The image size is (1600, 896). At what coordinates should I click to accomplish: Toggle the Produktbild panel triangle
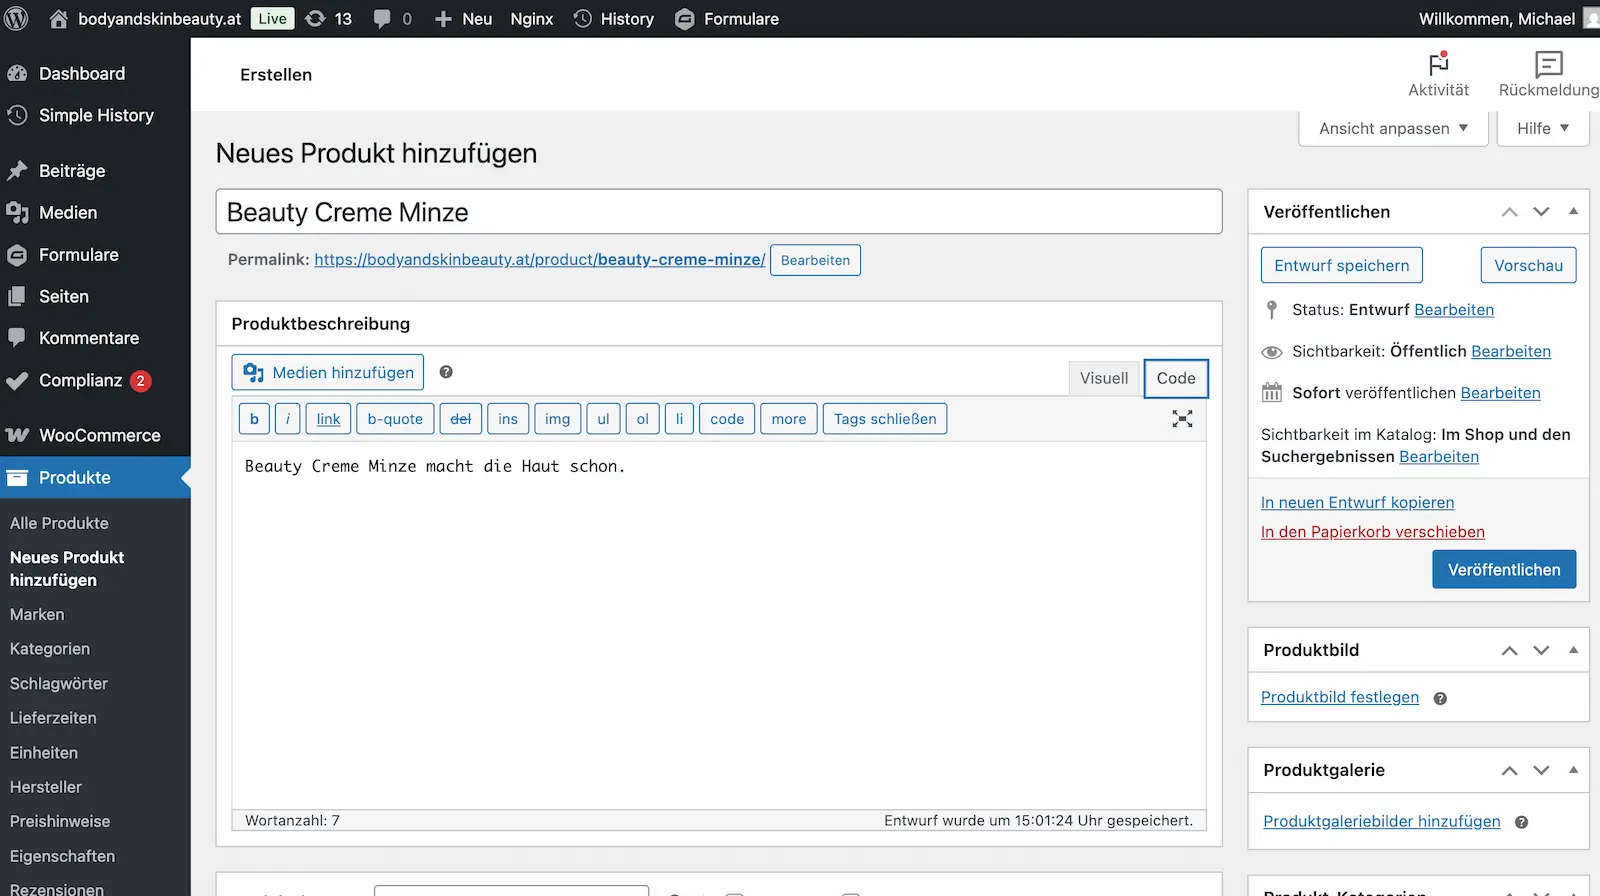(x=1573, y=650)
